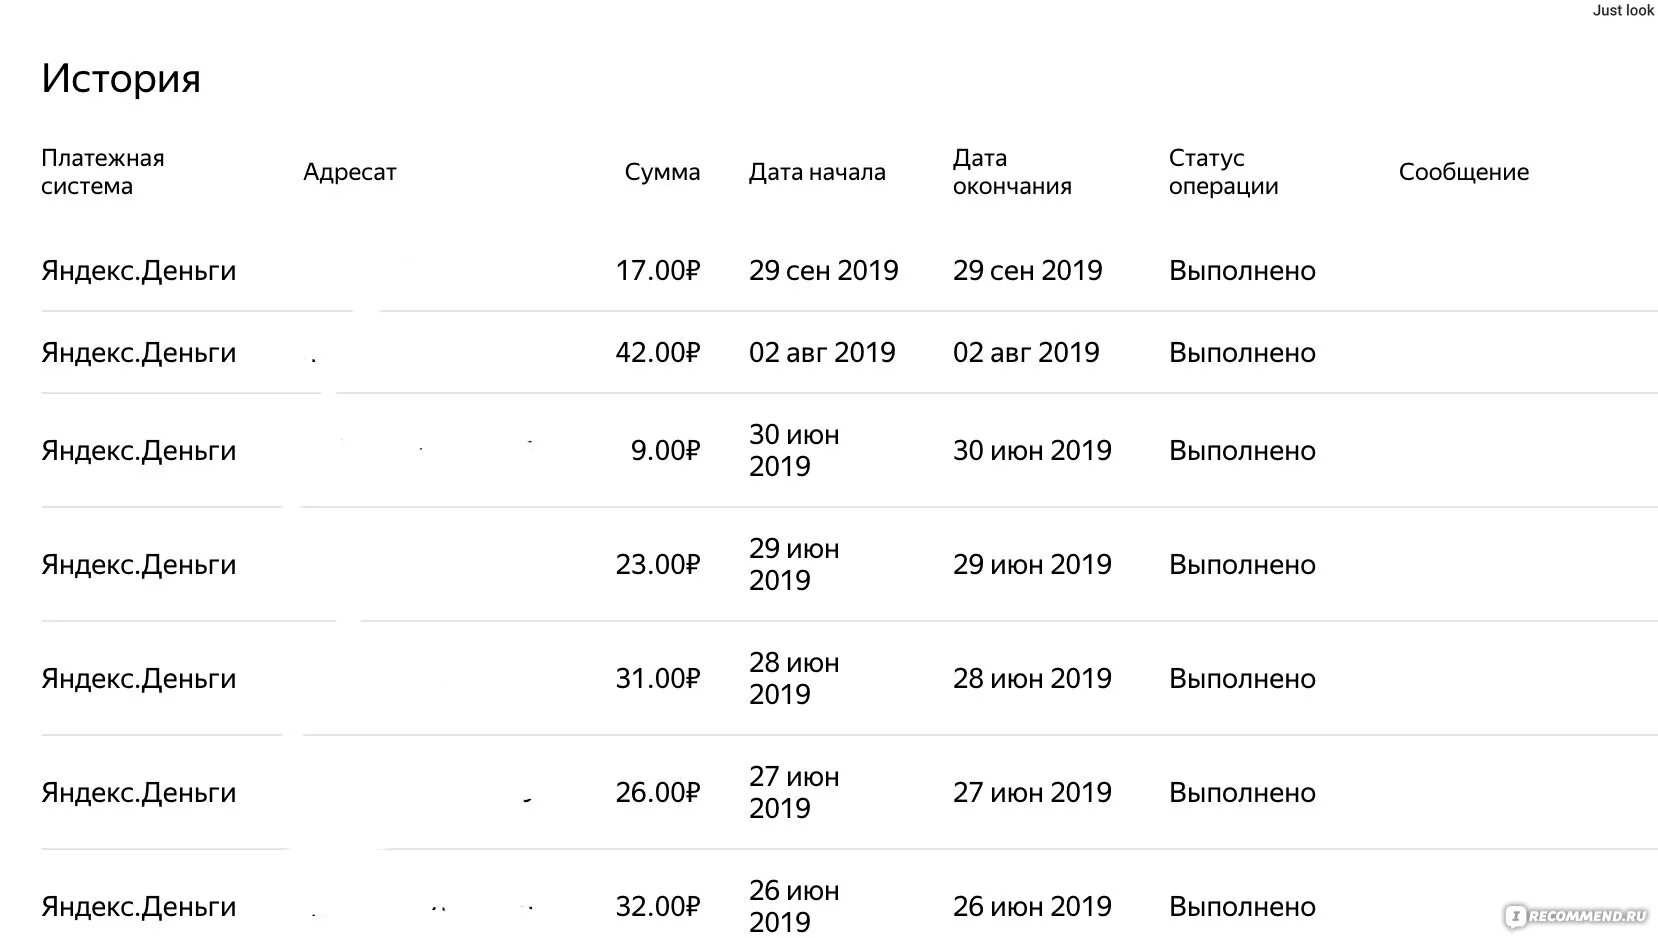Click the Статус операции column header

pos(1223,172)
